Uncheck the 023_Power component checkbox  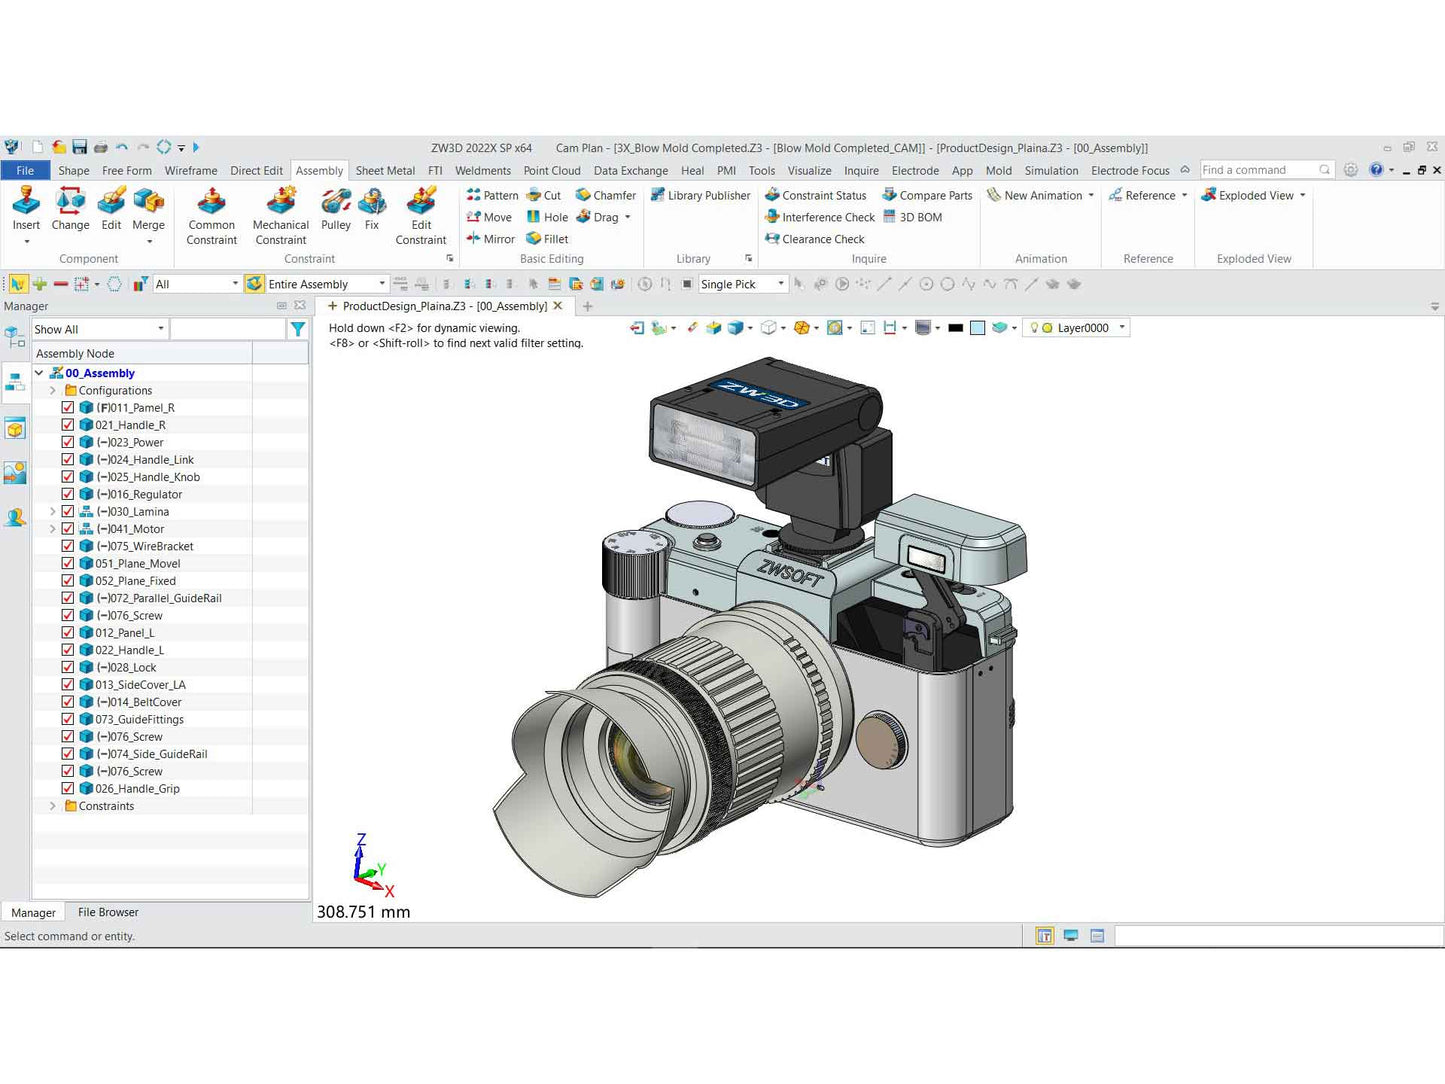click(x=68, y=442)
